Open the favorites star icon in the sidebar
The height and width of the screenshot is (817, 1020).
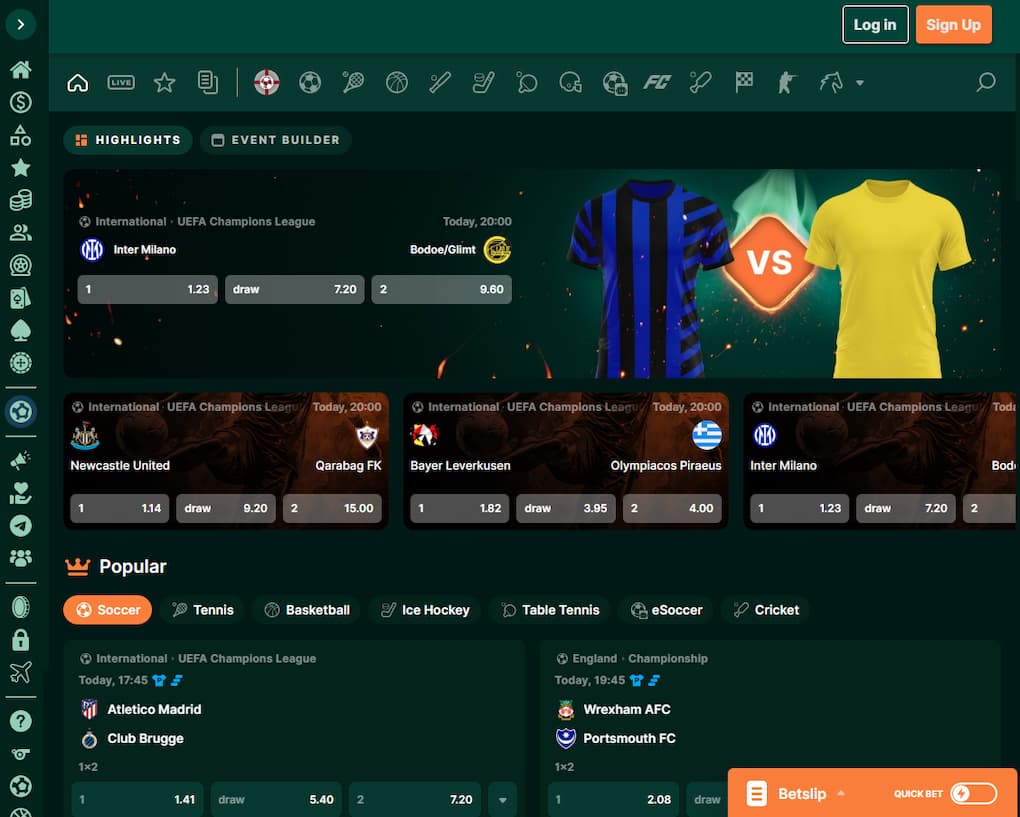[x=21, y=168]
